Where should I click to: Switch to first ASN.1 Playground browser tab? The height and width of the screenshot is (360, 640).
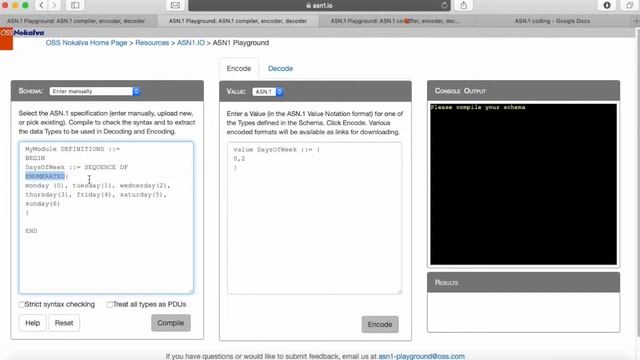click(76, 21)
